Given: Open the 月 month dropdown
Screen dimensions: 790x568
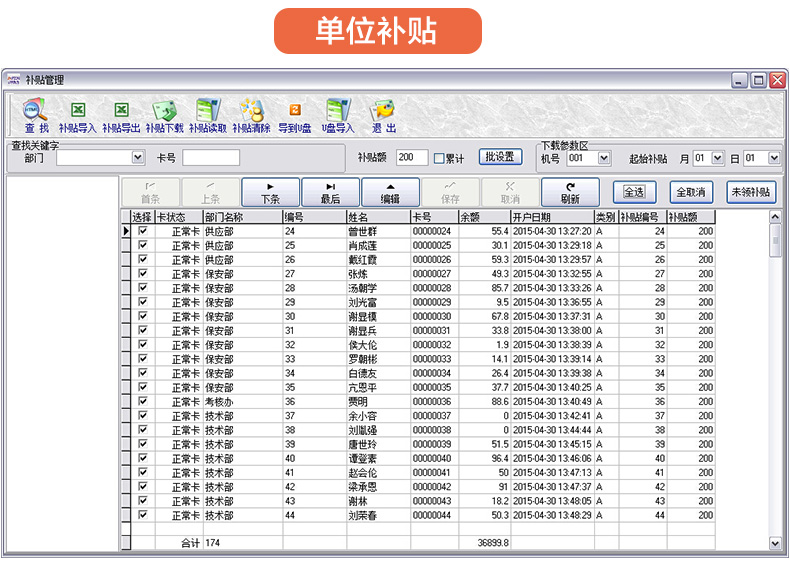Looking at the screenshot, I should coord(716,158).
